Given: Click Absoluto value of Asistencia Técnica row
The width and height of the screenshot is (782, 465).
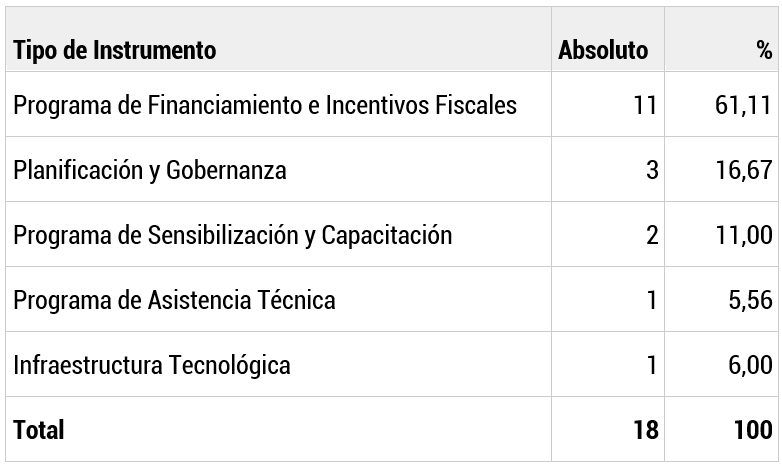Looking at the screenshot, I should pyautogui.click(x=652, y=300).
